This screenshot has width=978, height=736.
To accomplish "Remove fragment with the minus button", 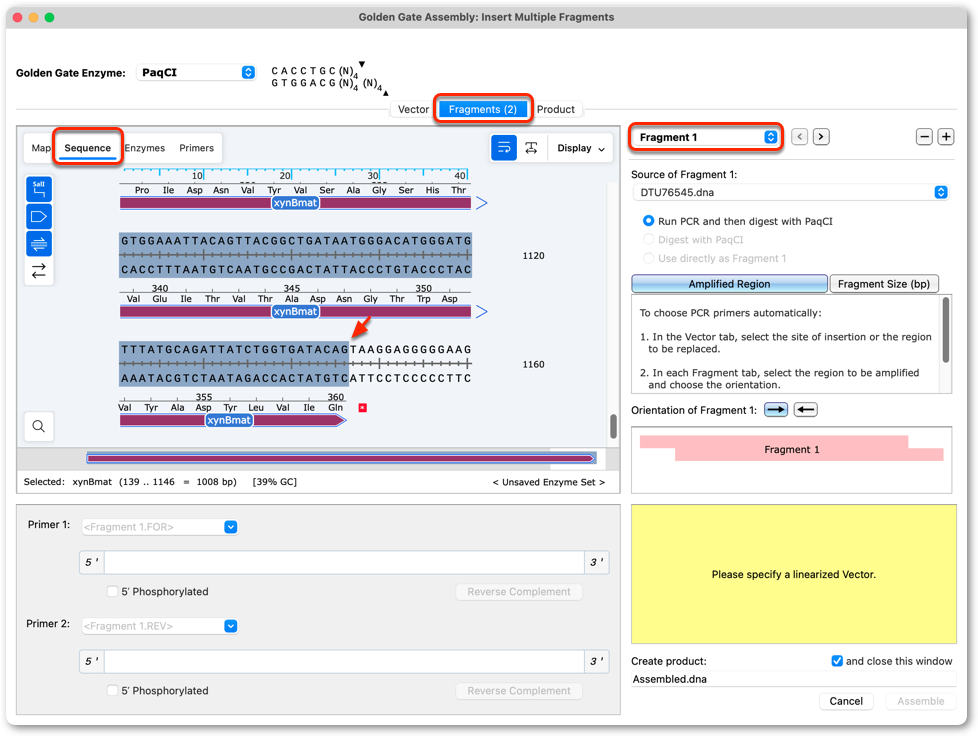I will point(924,137).
